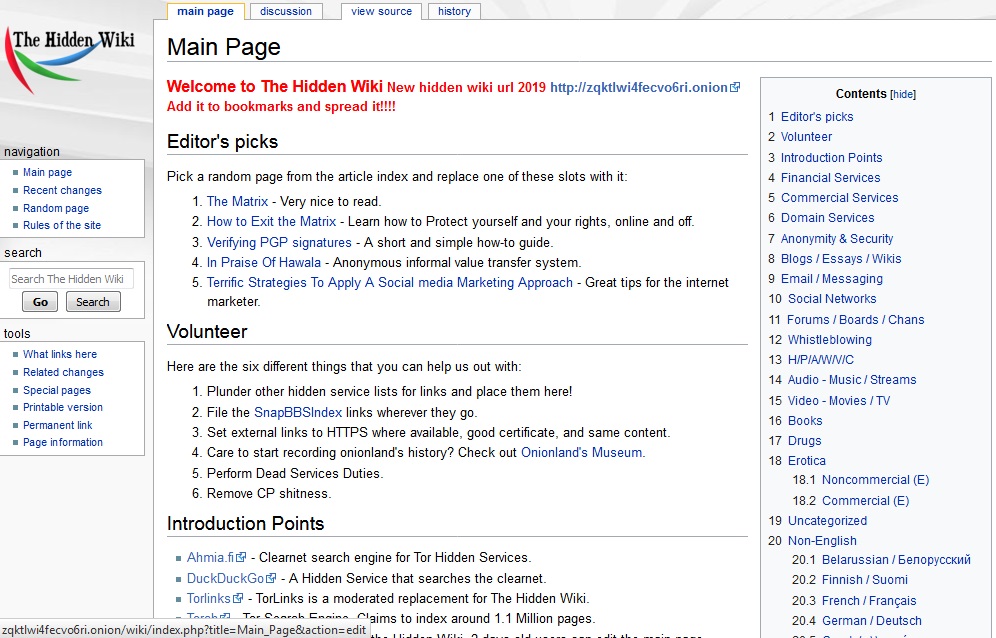Click external link icon next to DuckDuckGo

[271, 578]
